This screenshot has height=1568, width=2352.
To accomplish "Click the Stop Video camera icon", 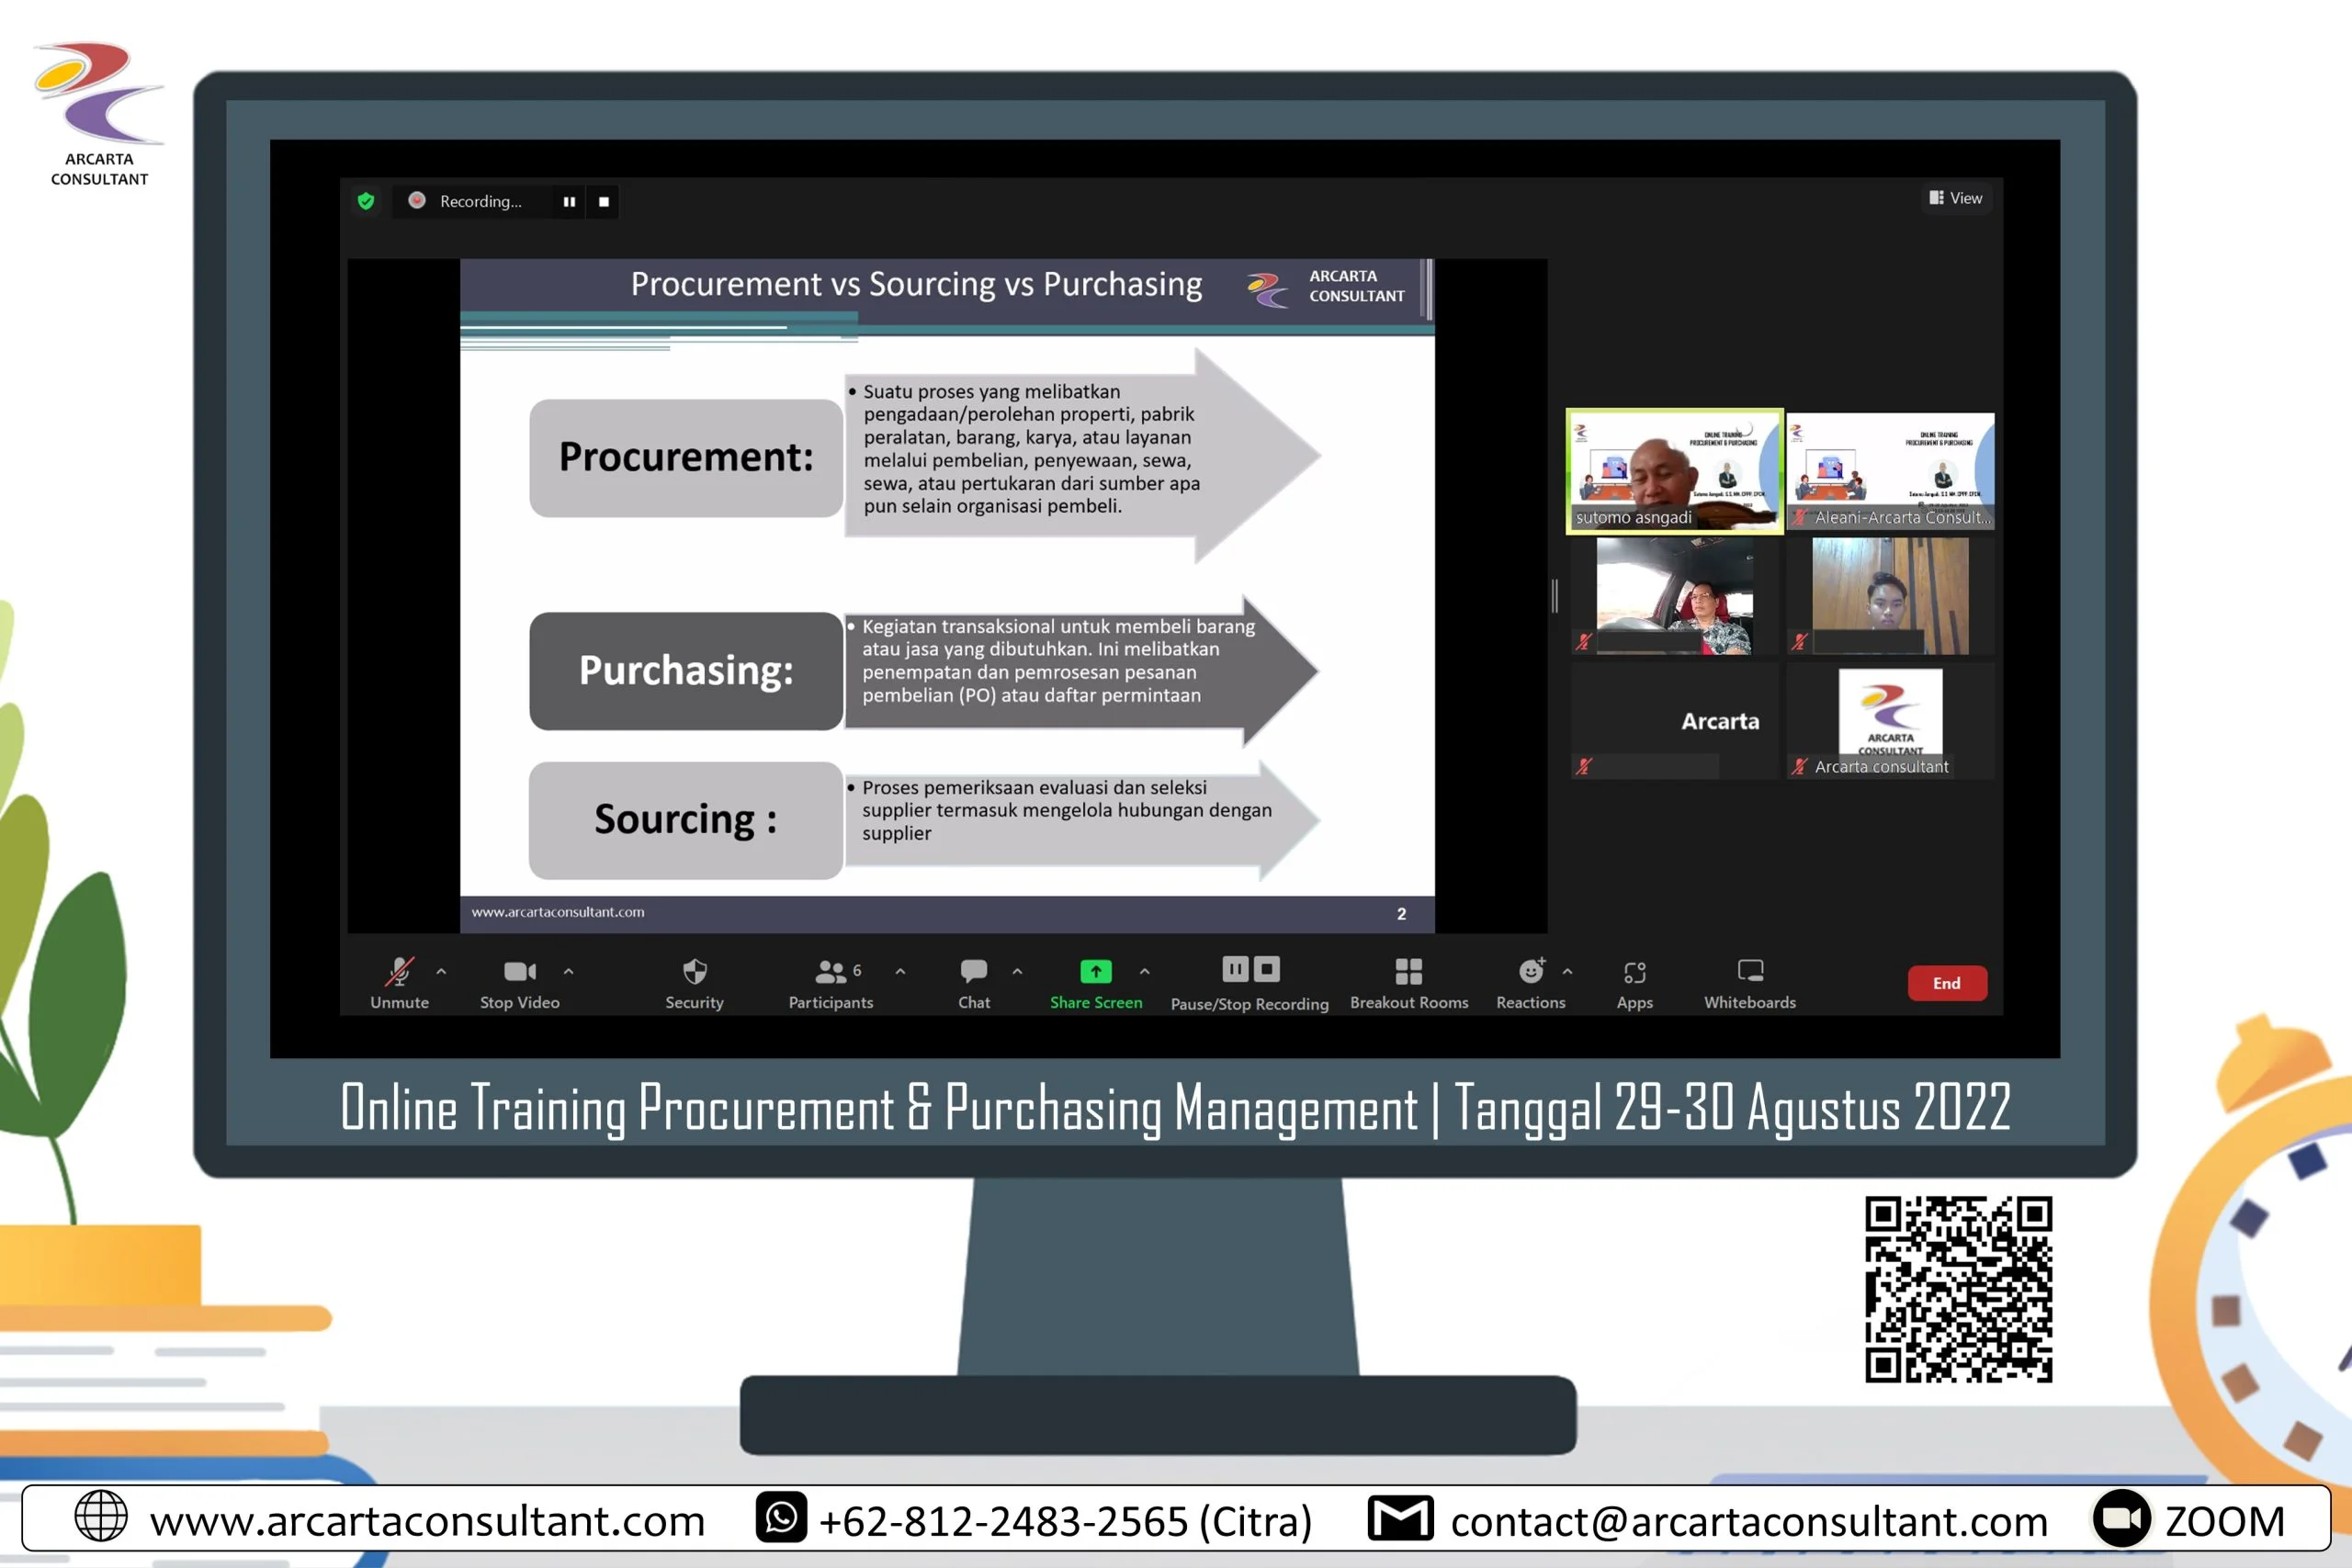I will point(519,971).
